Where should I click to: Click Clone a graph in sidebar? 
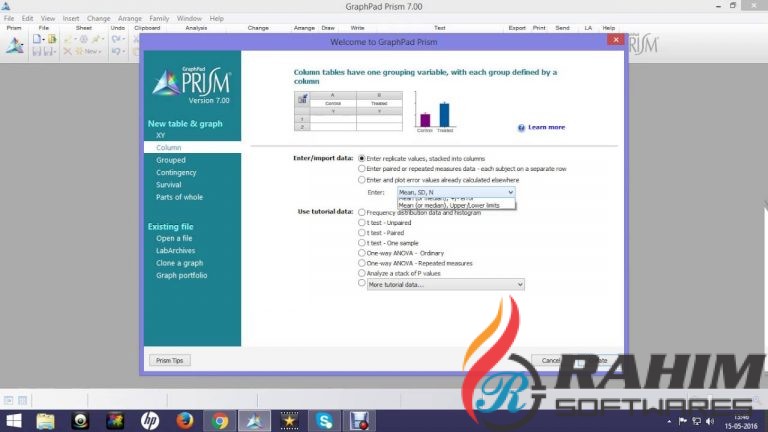tap(180, 263)
